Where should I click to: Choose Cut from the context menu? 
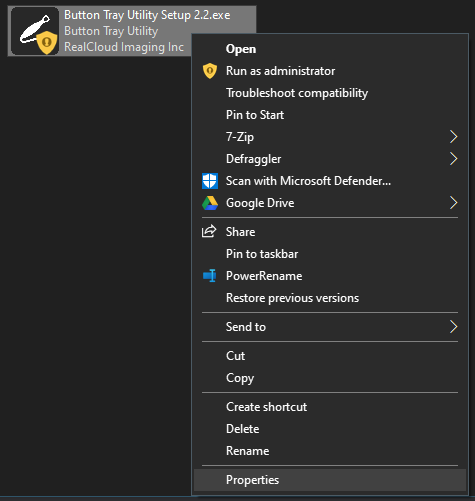coord(330,356)
